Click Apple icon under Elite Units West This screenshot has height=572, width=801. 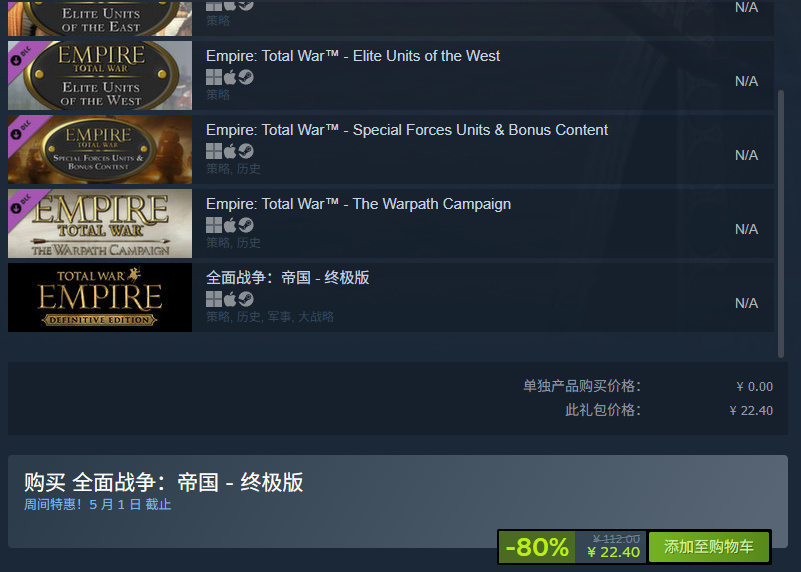[x=230, y=77]
